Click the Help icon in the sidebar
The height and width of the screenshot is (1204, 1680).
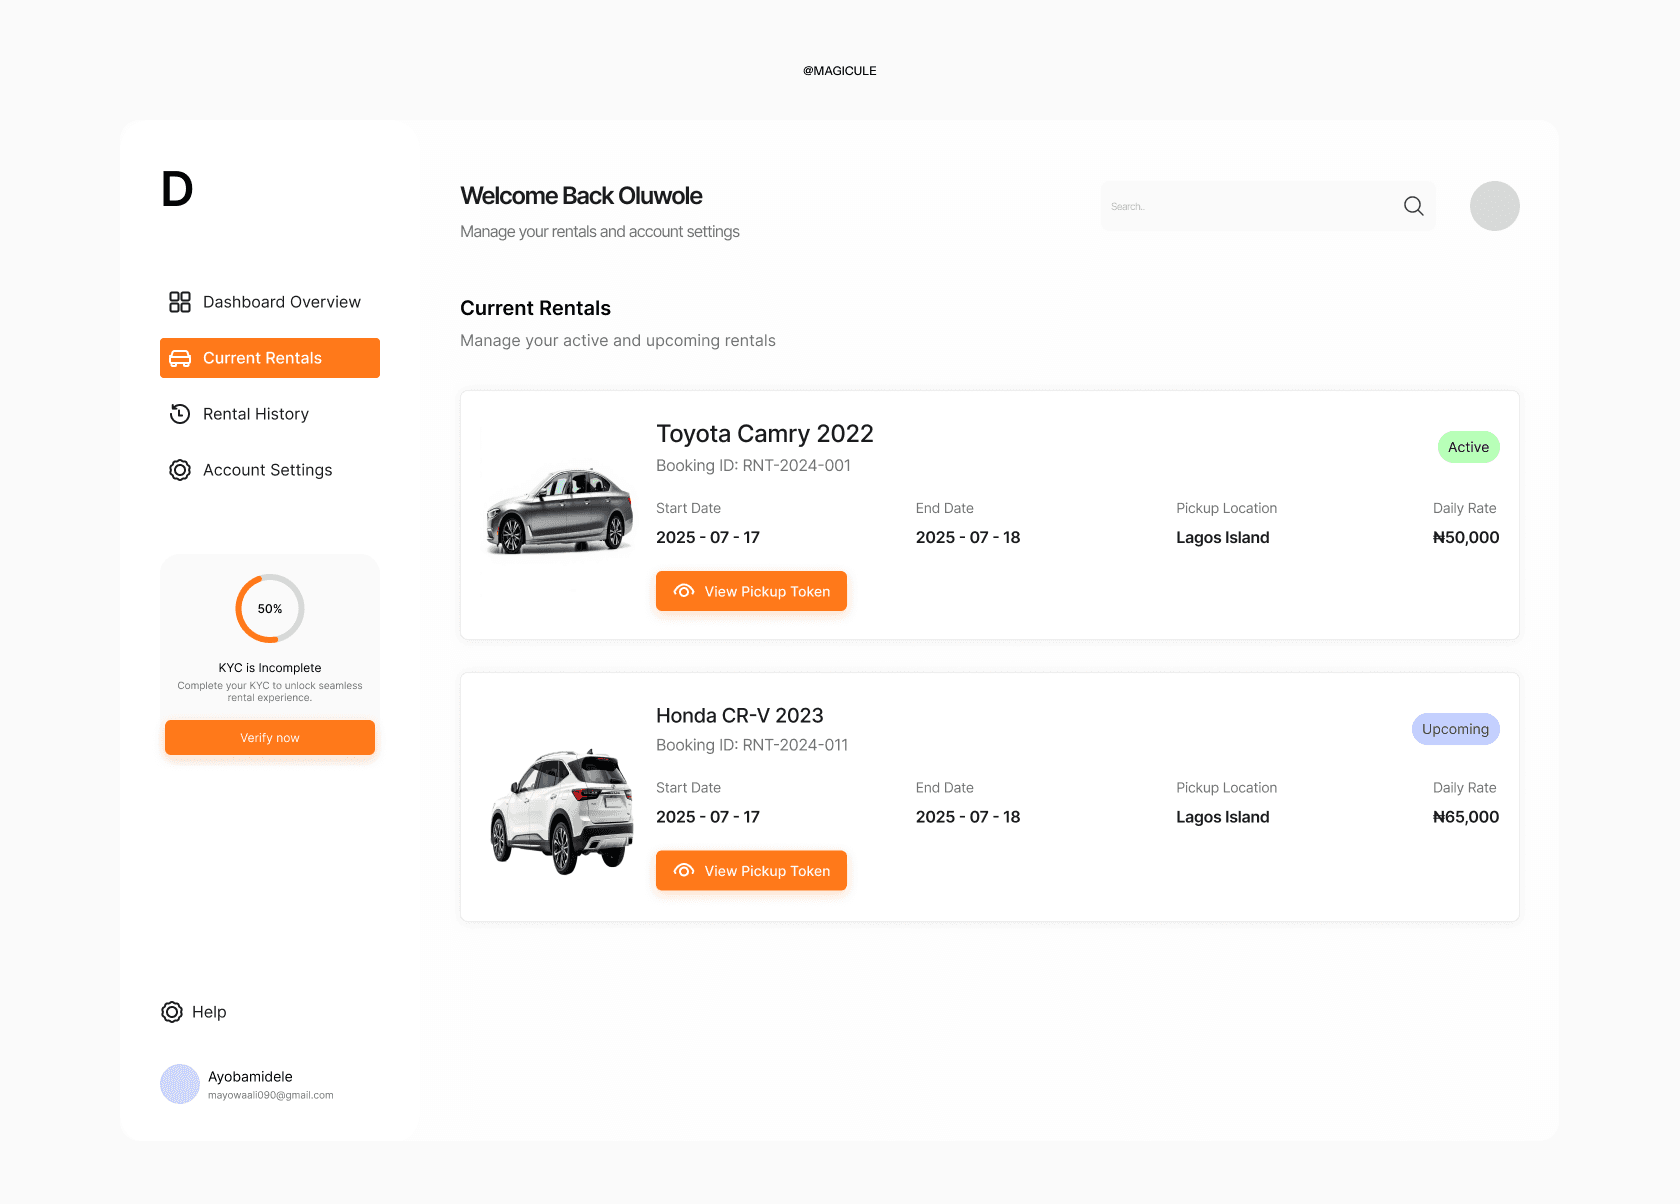[x=172, y=1012]
